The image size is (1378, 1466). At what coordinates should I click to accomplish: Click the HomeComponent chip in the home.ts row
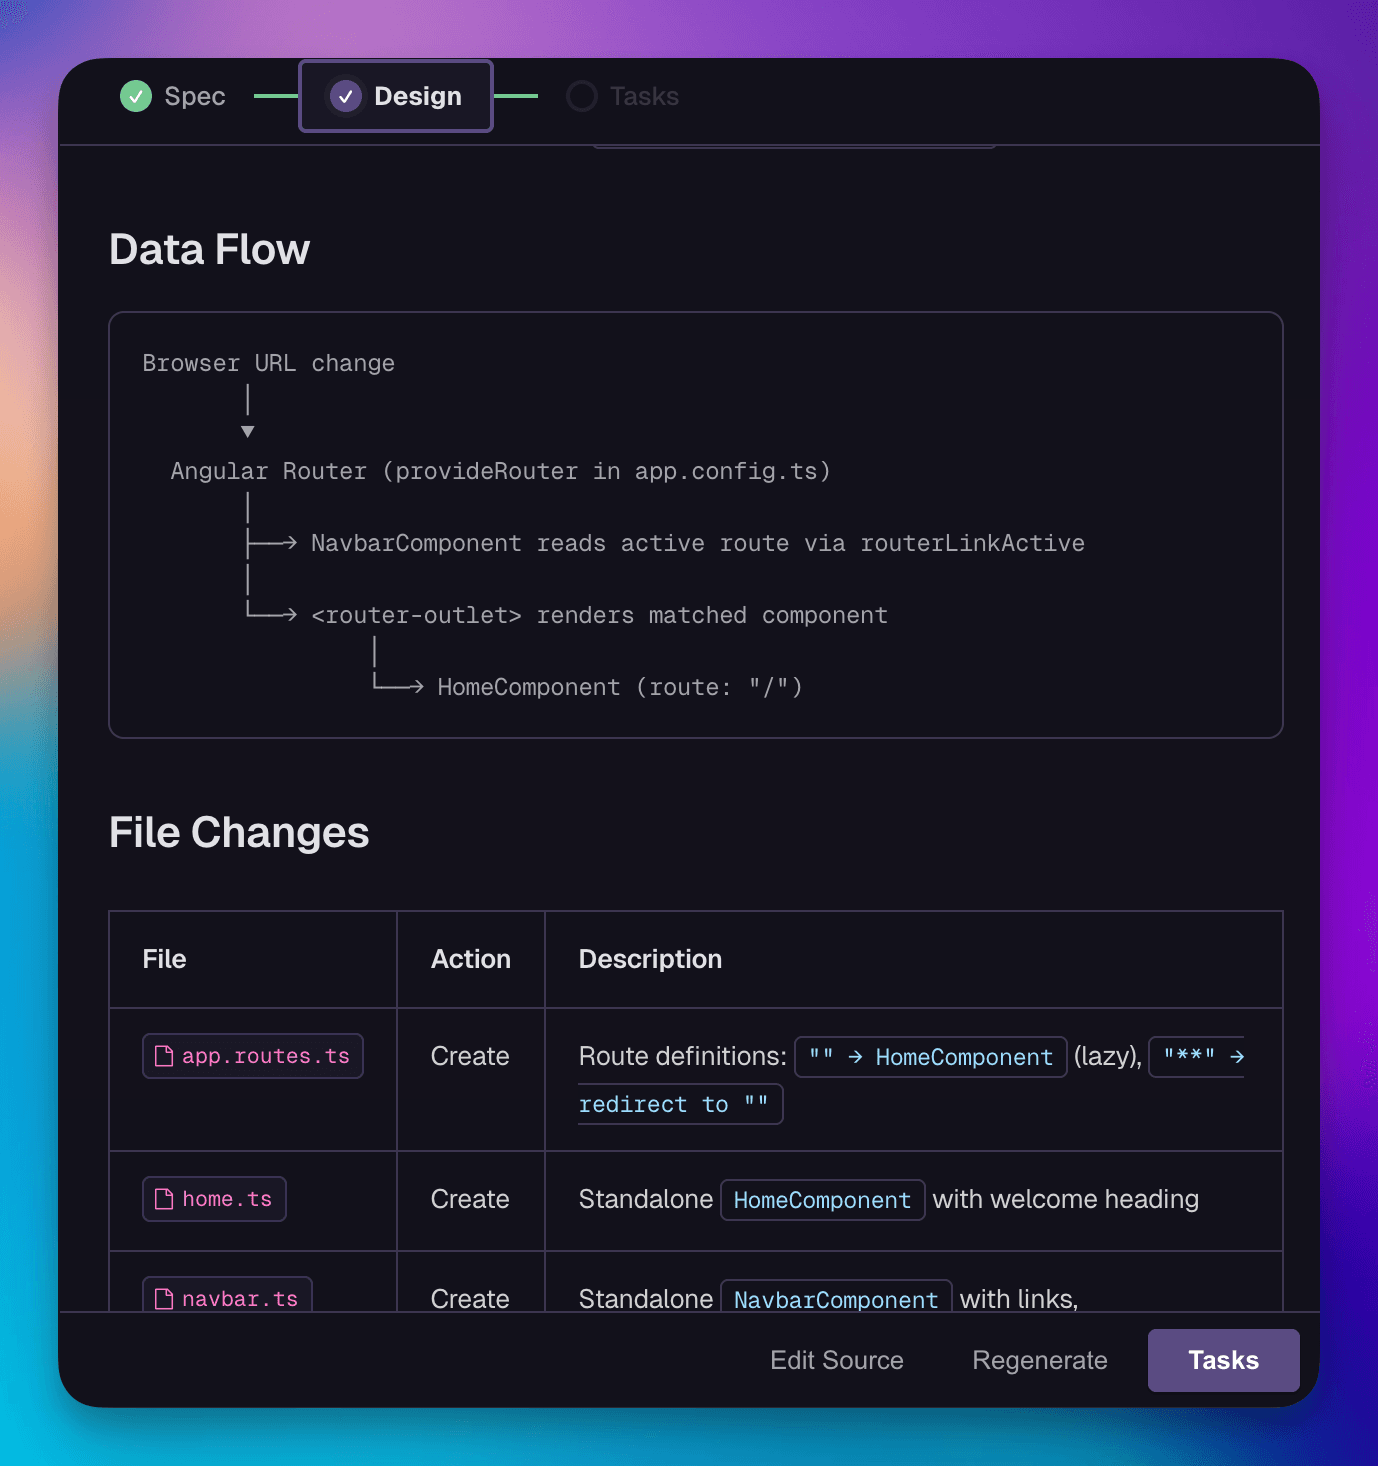click(x=822, y=1199)
